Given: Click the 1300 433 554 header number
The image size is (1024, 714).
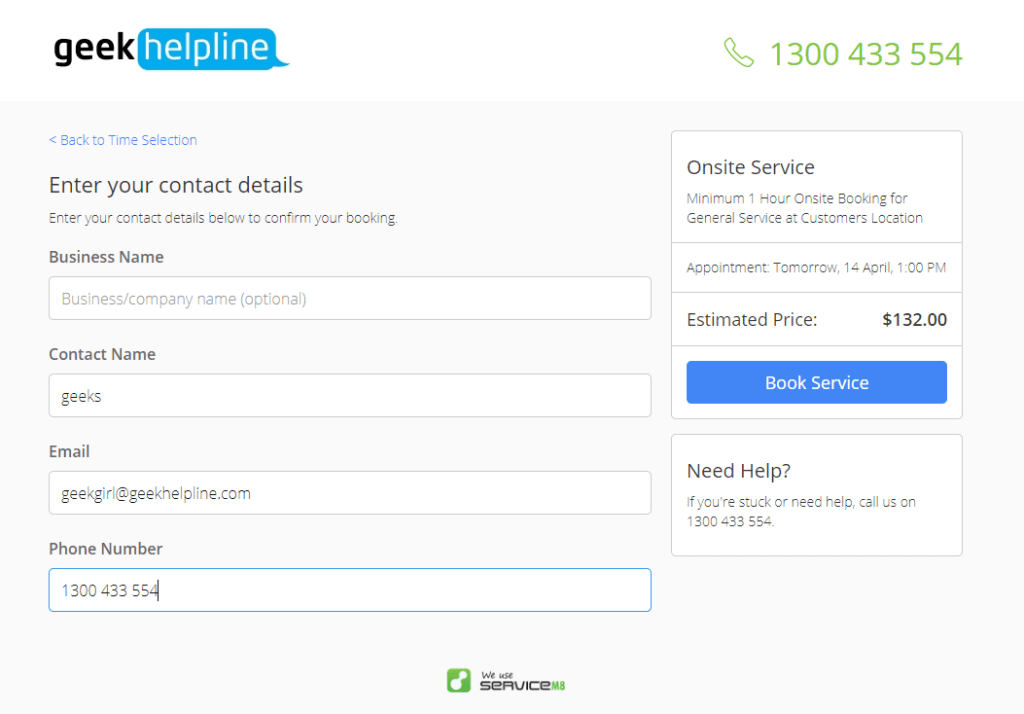Looking at the screenshot, I should tap(865, 54).
